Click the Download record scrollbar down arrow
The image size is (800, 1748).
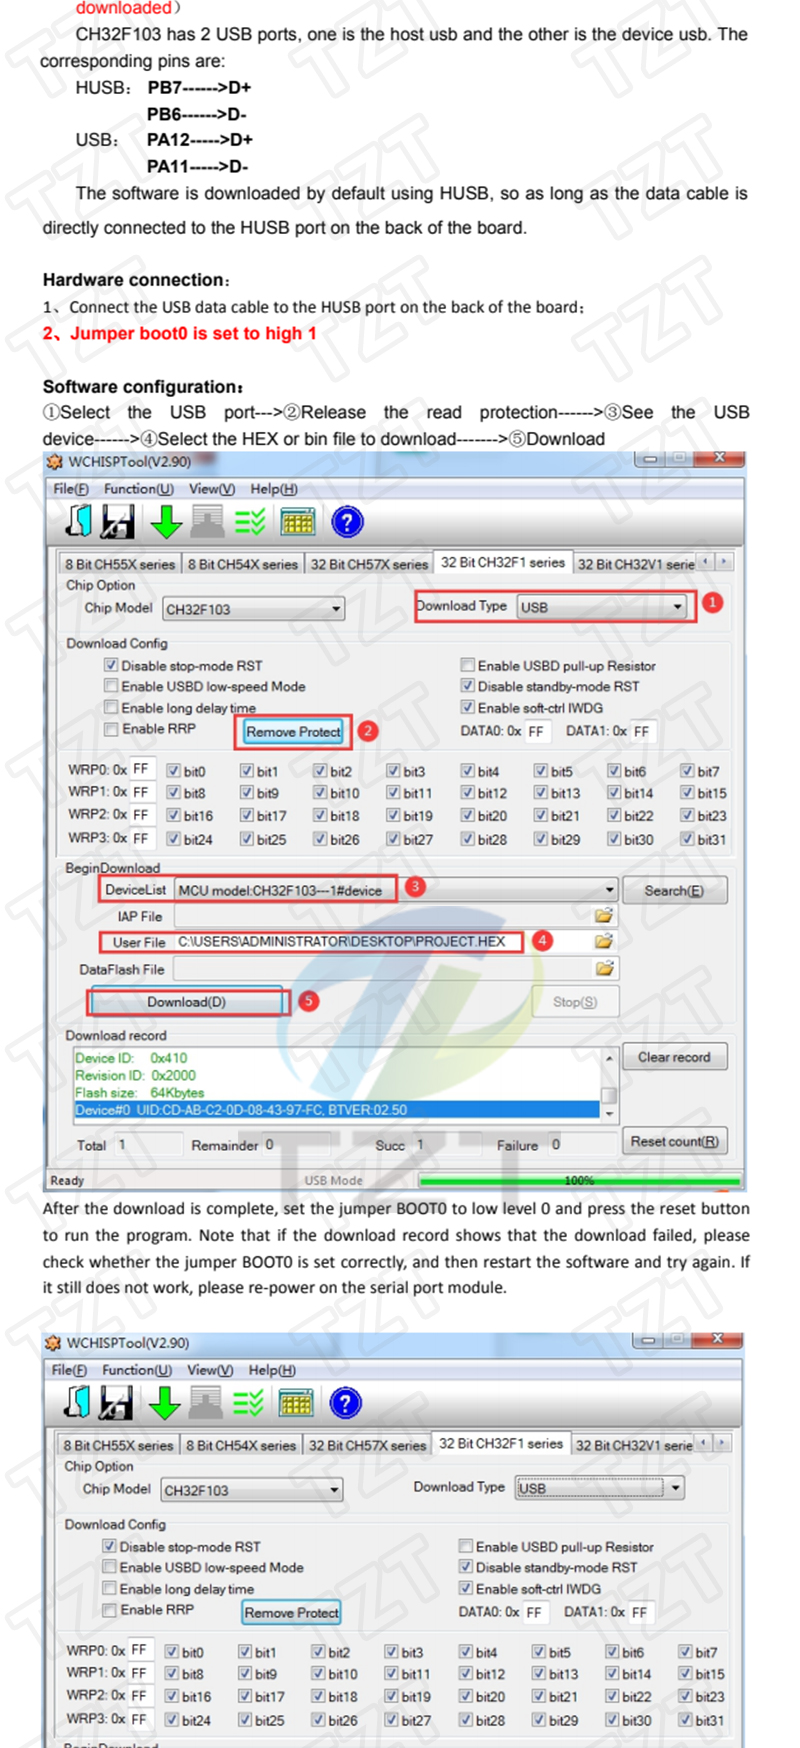(609, 1112)
